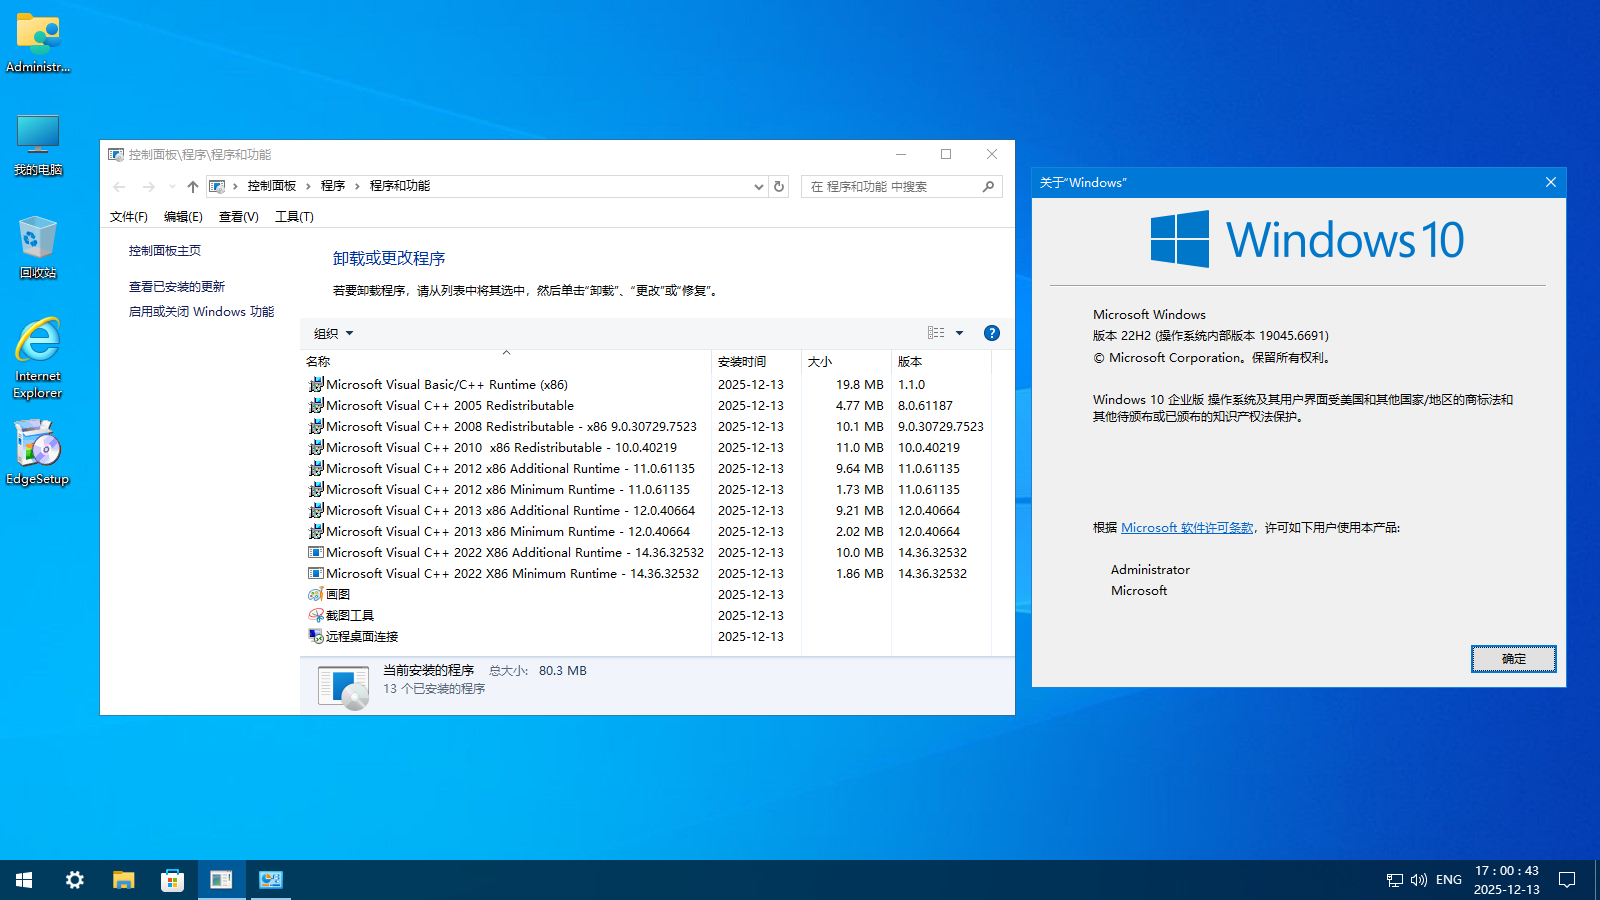Sort by 安装时间 column header
The width and height of the screenshot is (1600, 900).
pyautogui.click(x=756, y=361)
